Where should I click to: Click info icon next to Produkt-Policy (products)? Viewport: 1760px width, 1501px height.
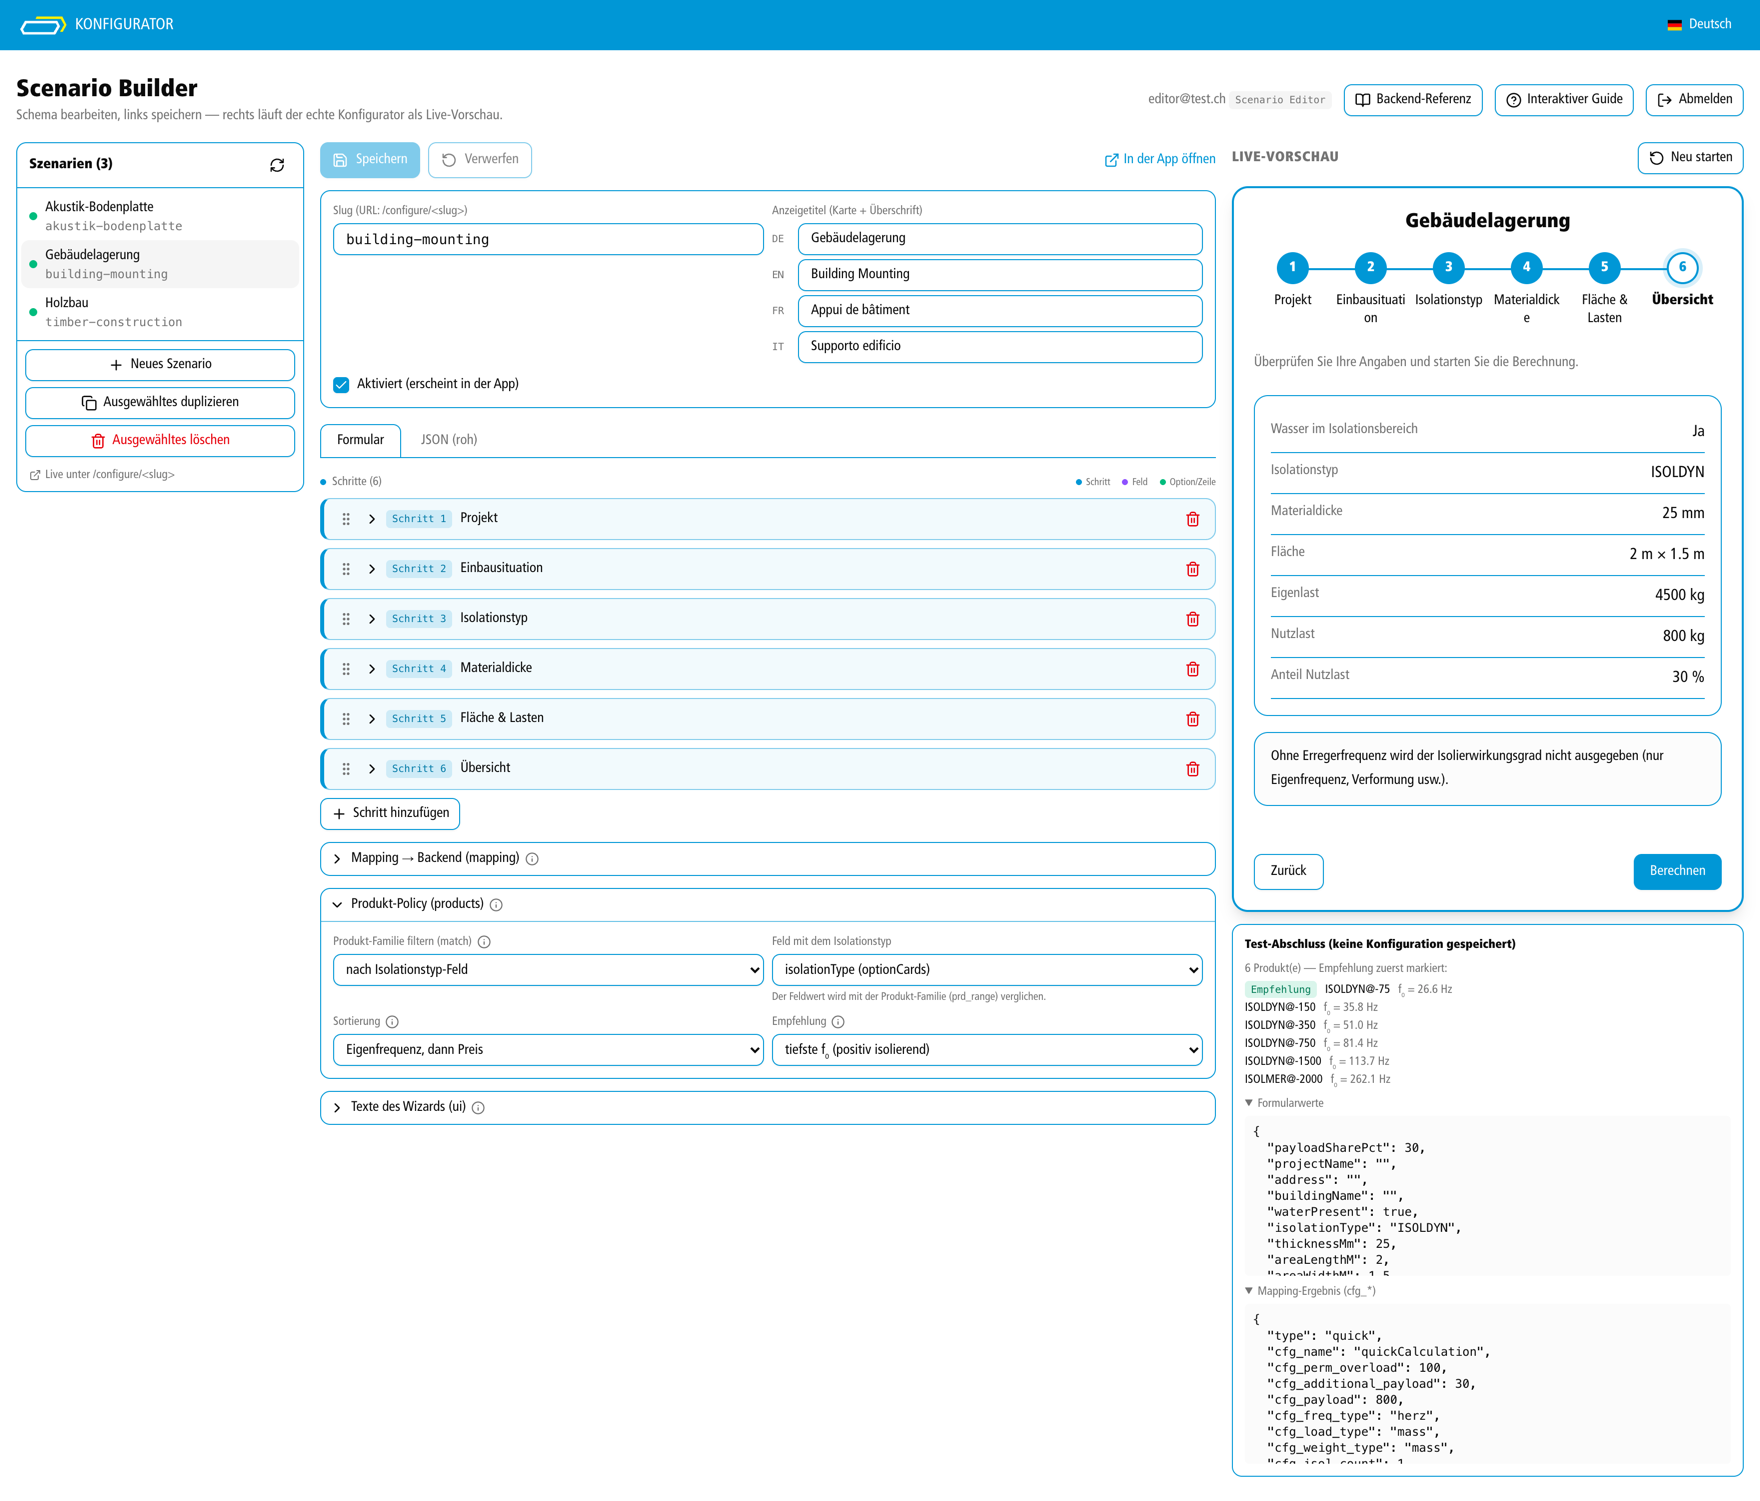coord(496,905)
